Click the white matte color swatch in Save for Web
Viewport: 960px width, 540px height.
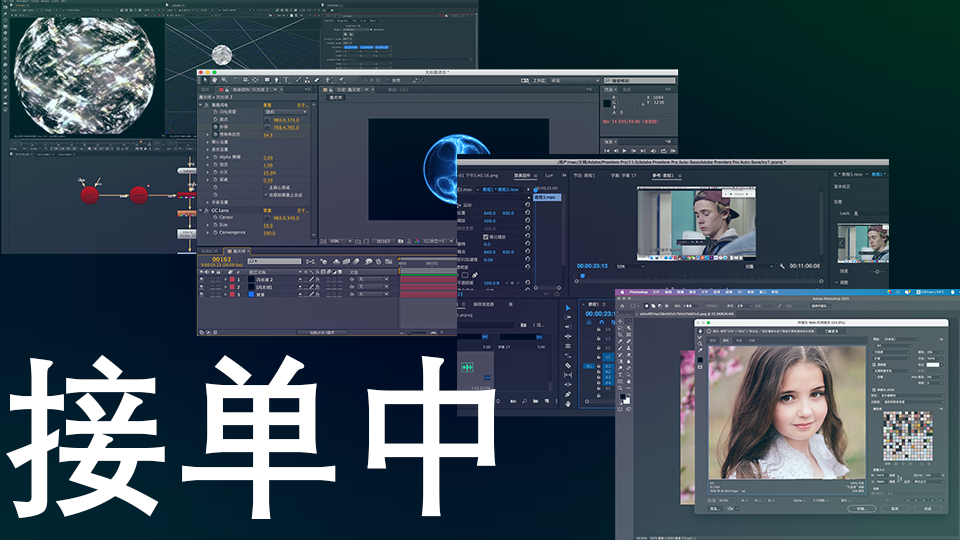[932, 365]
